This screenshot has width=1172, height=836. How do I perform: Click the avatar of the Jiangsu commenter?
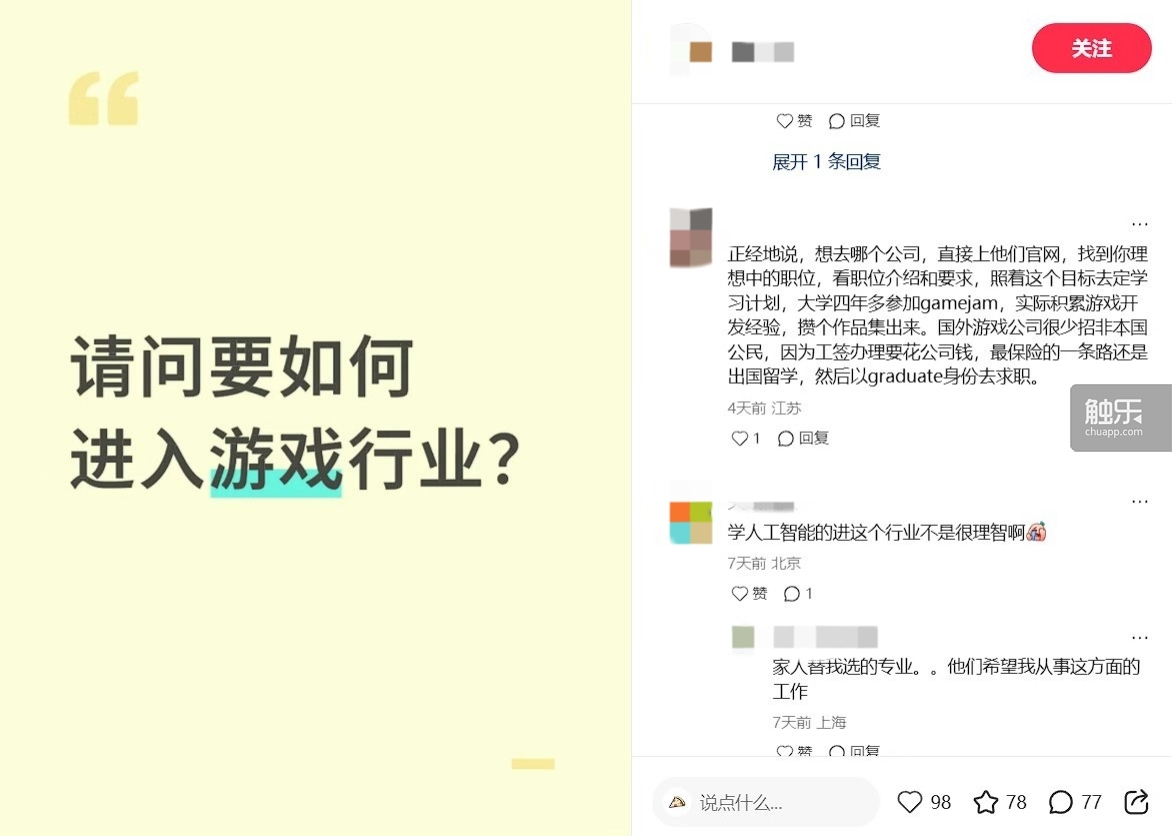691,237
